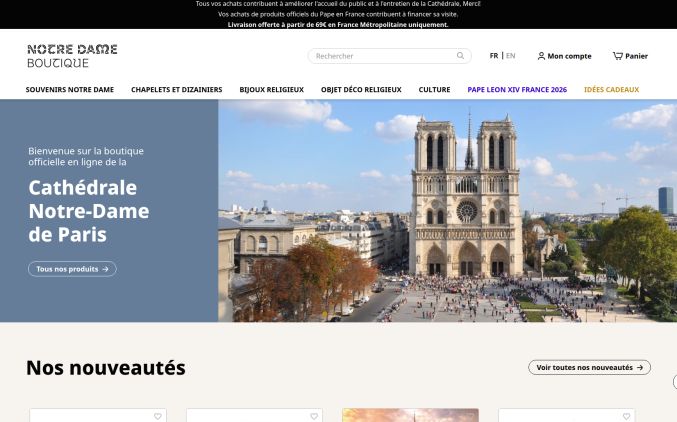Click the user profile icon
Image resolution: width=677 pixels, height=422 pixels.
(541, 56)
